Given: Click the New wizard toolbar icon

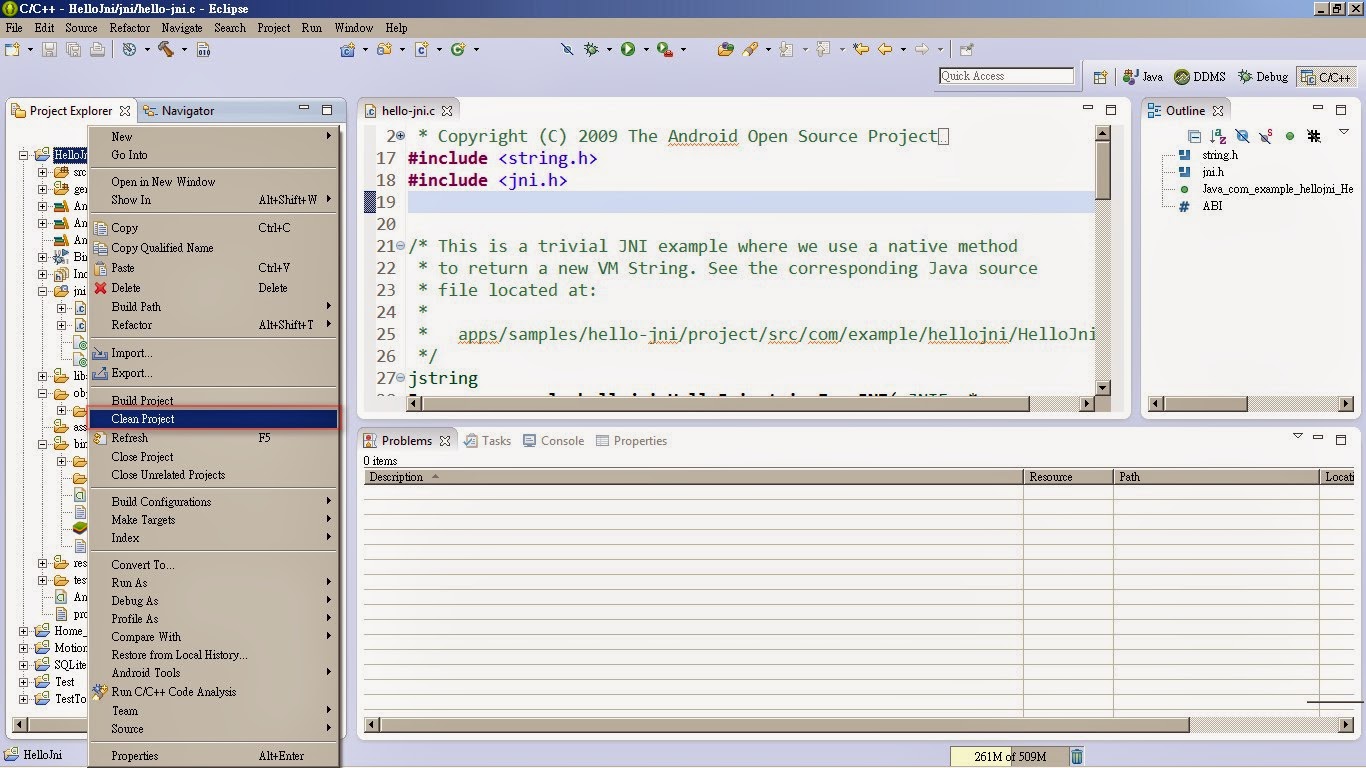Looking at the screenshot, I should coord(12,49).
